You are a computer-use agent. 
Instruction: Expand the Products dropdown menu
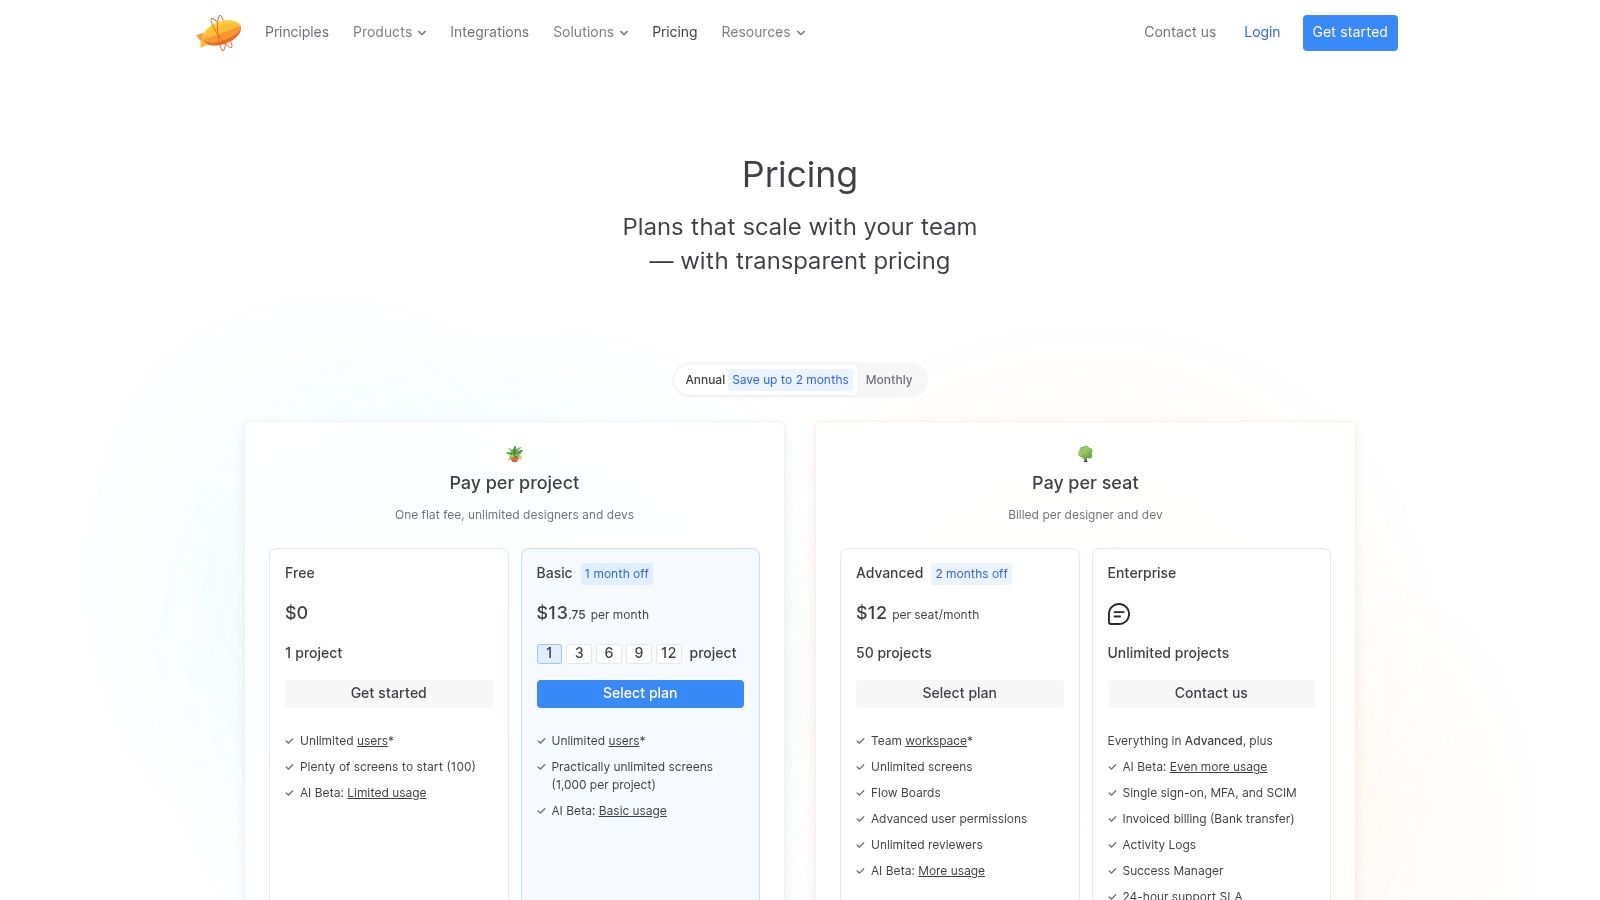click(389, 32)
